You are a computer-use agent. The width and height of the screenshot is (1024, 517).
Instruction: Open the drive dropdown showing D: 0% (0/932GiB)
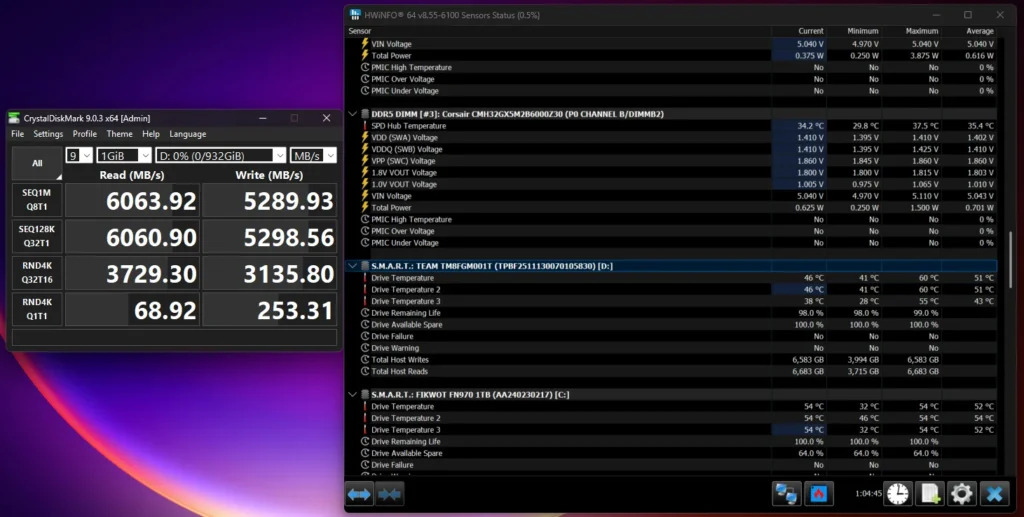coord(221,155)
